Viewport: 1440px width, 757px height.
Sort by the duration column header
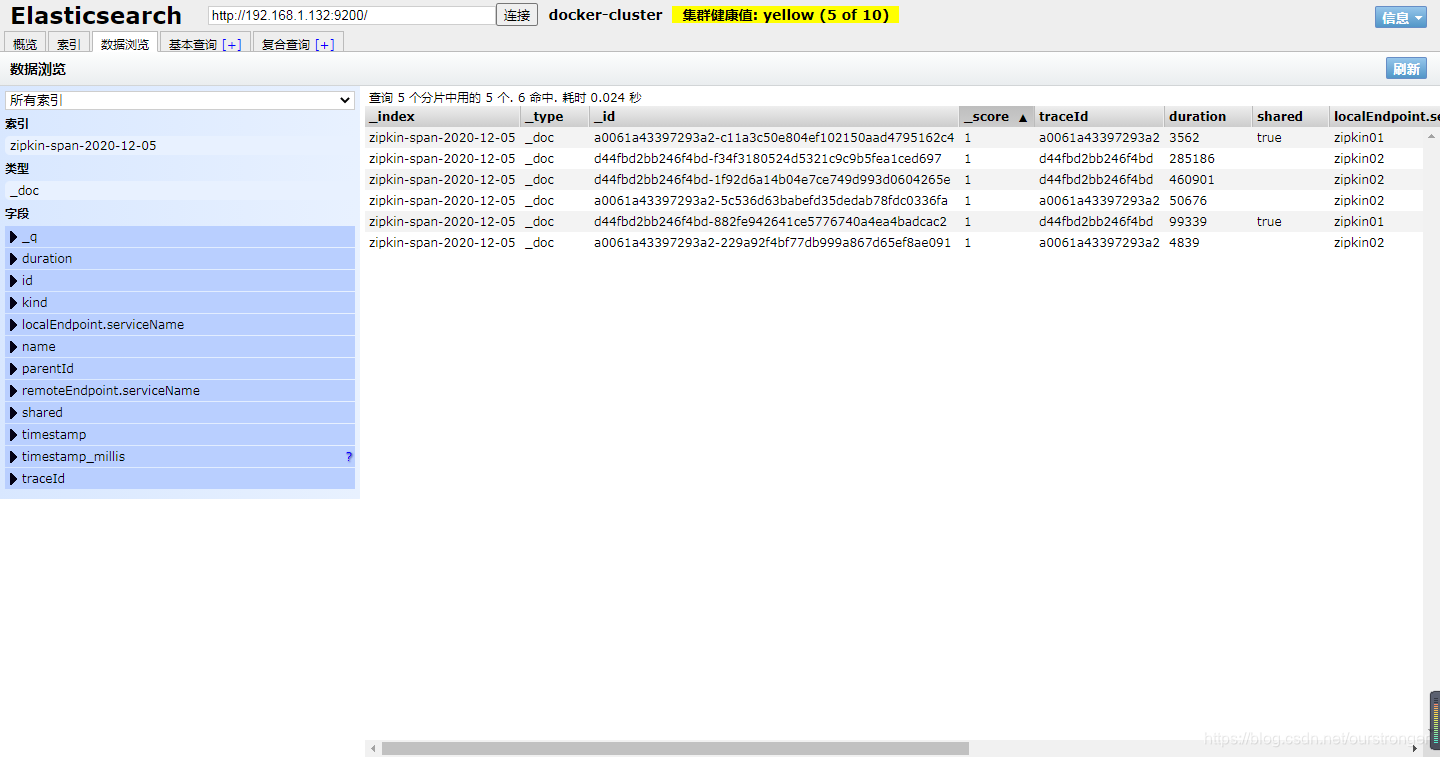[x=1209, y=117]
